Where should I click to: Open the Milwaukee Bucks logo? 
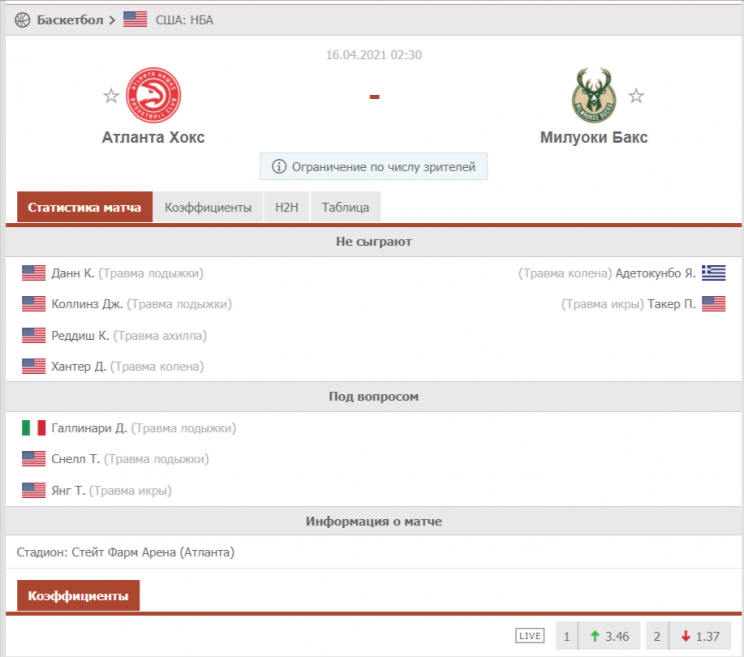[594, 95]
